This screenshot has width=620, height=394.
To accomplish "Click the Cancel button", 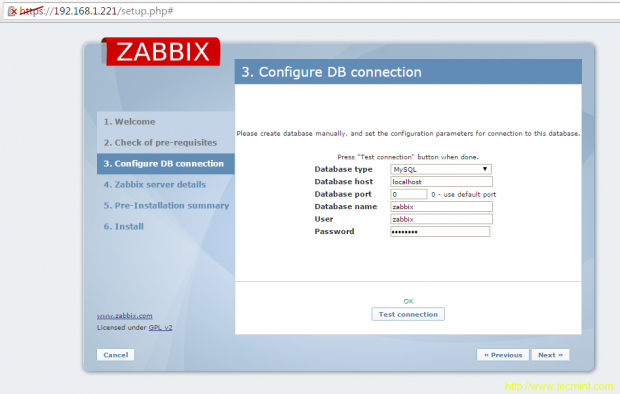I will point(115,355).
